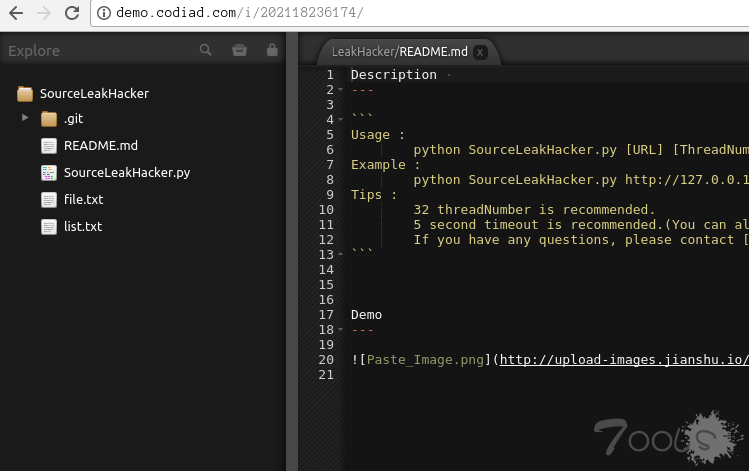
Task: Click the browser back arrow
Action: click(16, 13)
